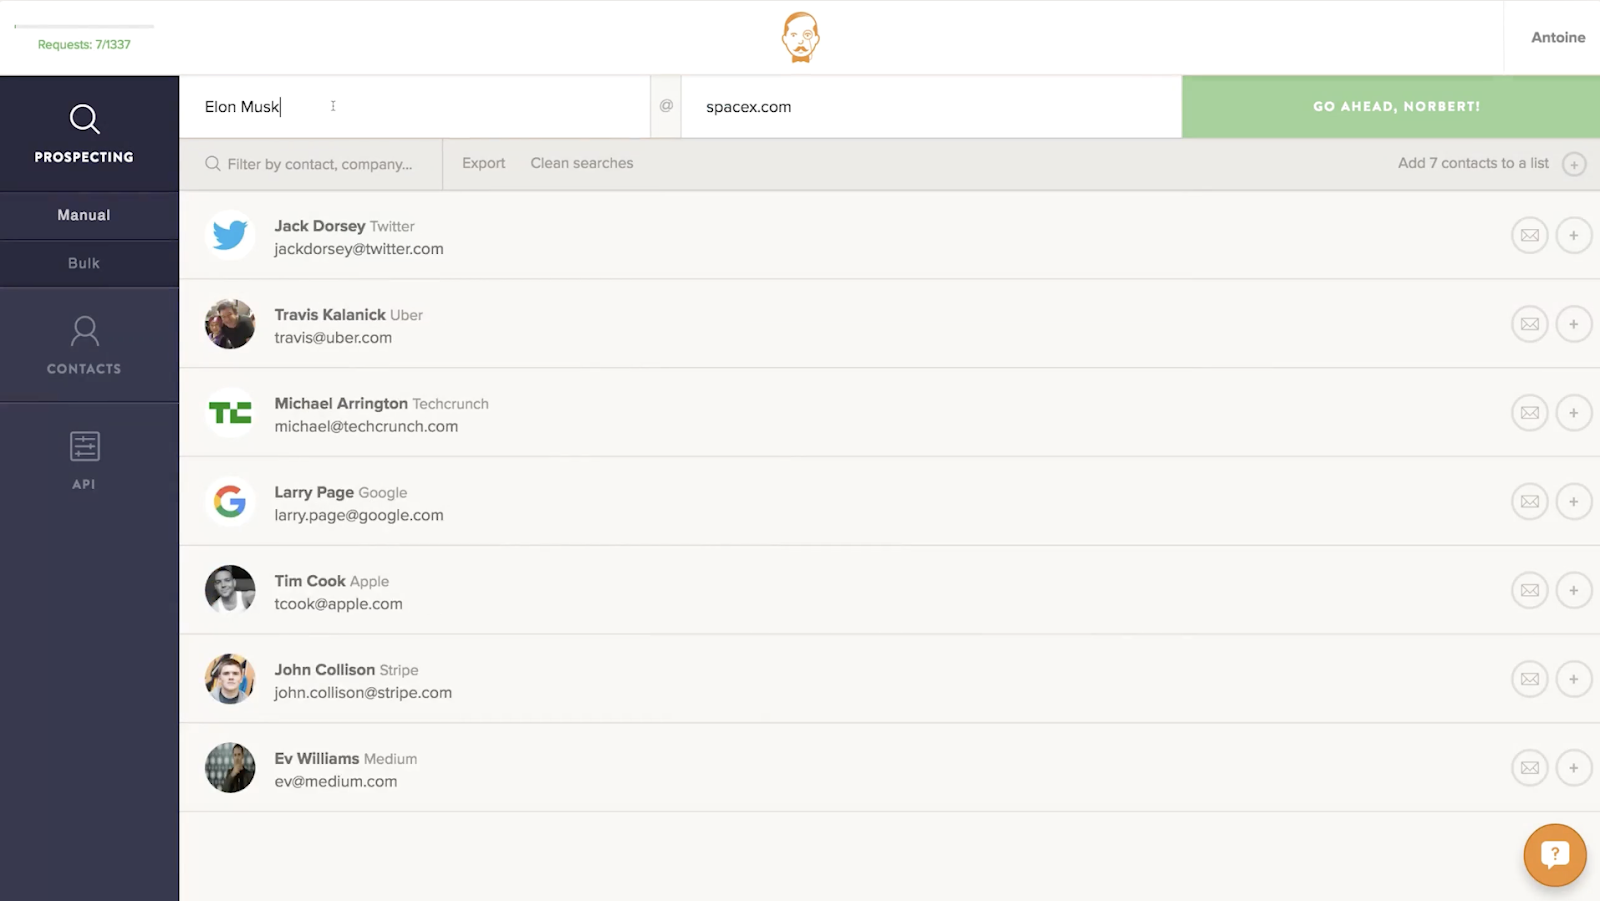
Task: Email Michael Arrington via envelope icon
Action: tap(1530, 413)
